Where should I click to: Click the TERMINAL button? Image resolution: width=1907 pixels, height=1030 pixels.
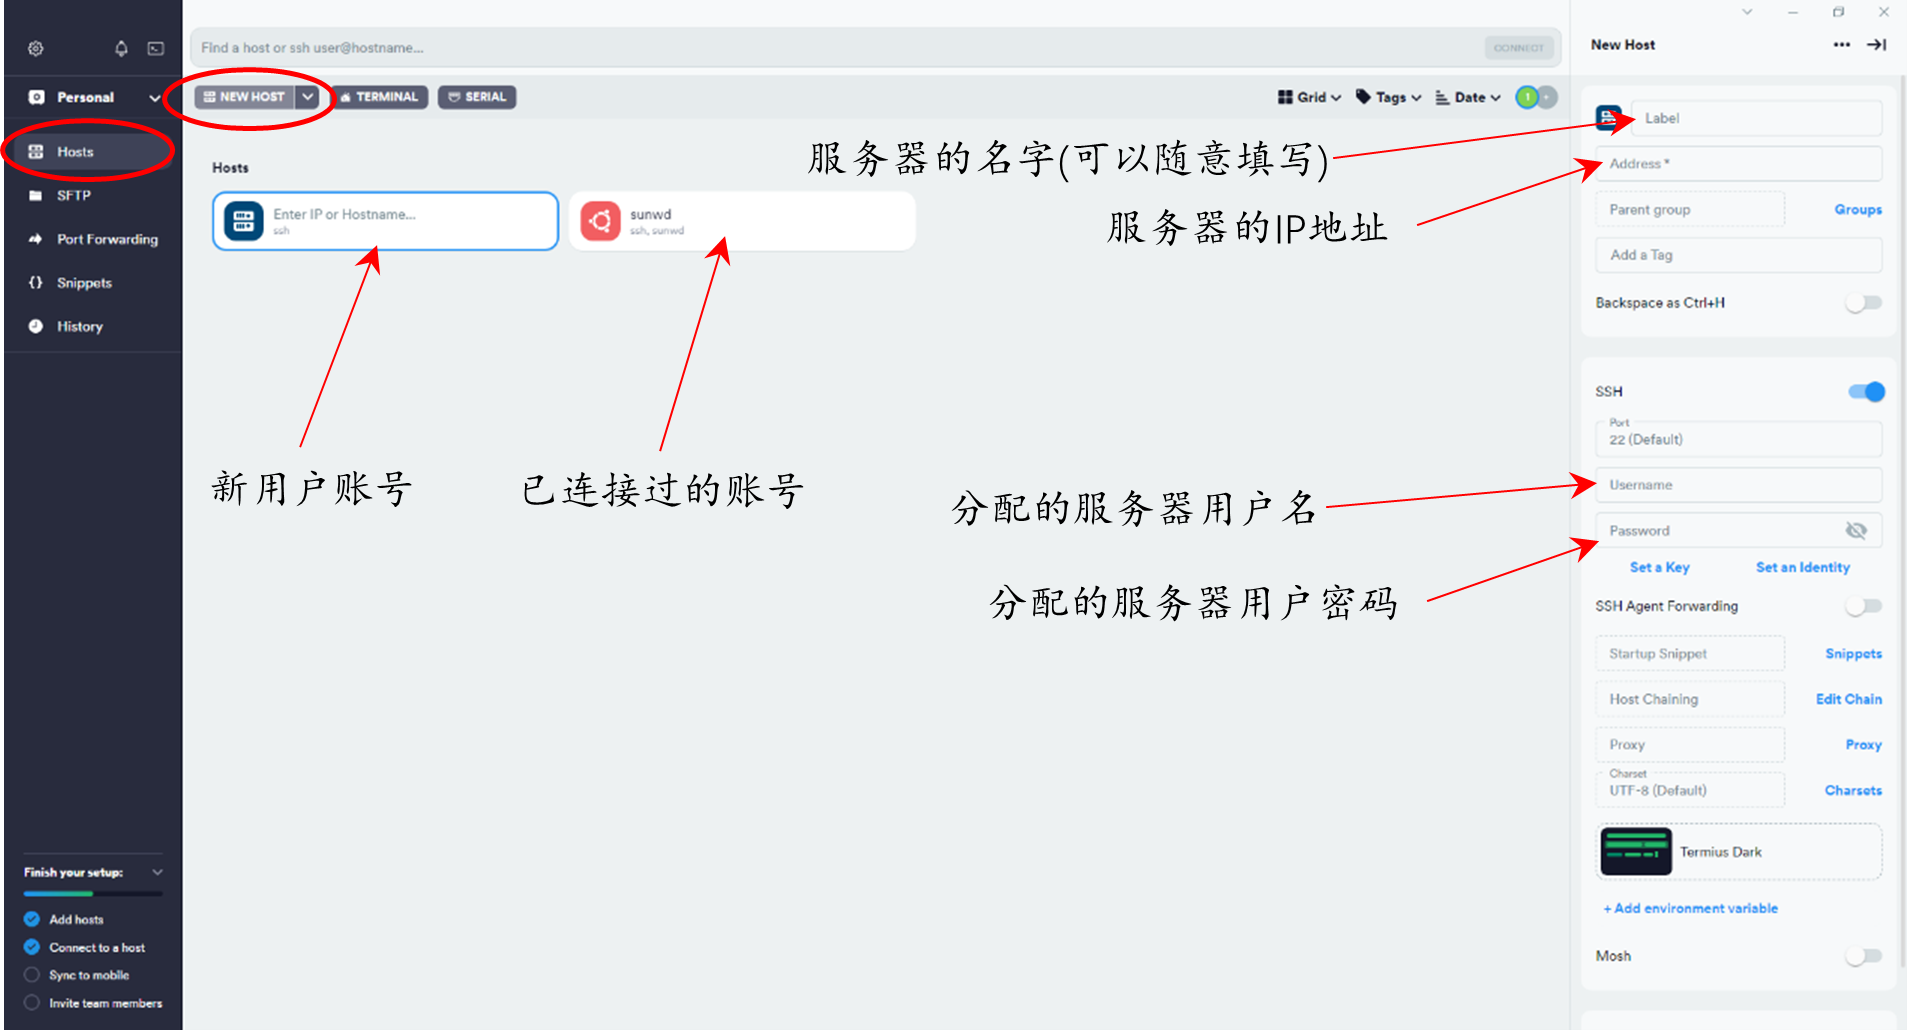[379, 97]
